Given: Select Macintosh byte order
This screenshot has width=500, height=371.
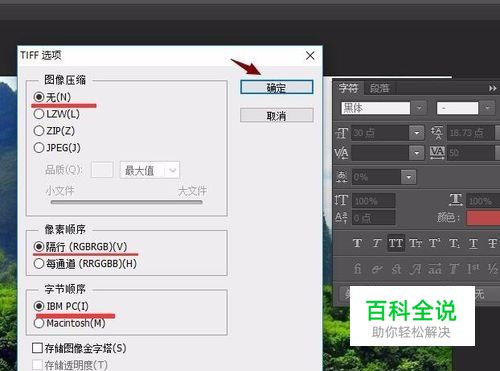Looking at the screenshot, I should [x=69, y=323].
